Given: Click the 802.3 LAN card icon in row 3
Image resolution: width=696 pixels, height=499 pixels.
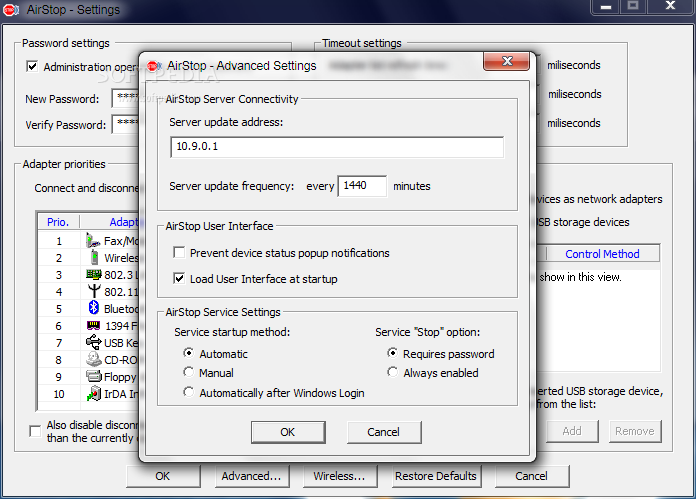Looking at the screenshot, I should [93, 274].
